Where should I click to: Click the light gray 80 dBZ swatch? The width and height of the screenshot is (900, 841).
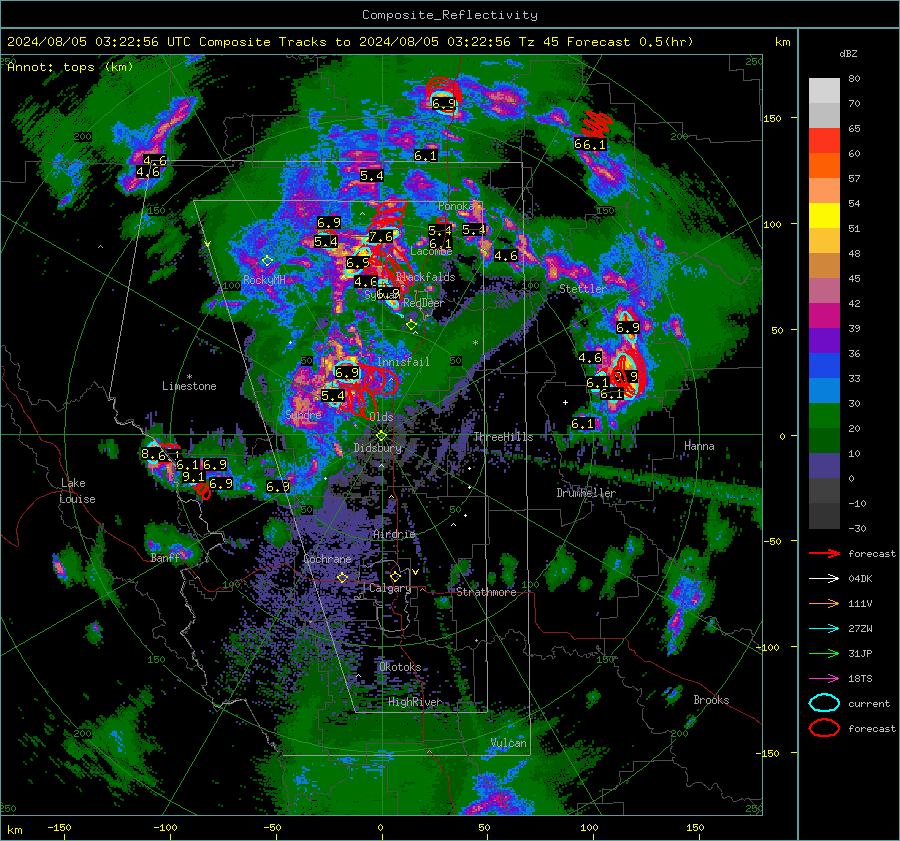pyautogui.click(x=824, y=90)
